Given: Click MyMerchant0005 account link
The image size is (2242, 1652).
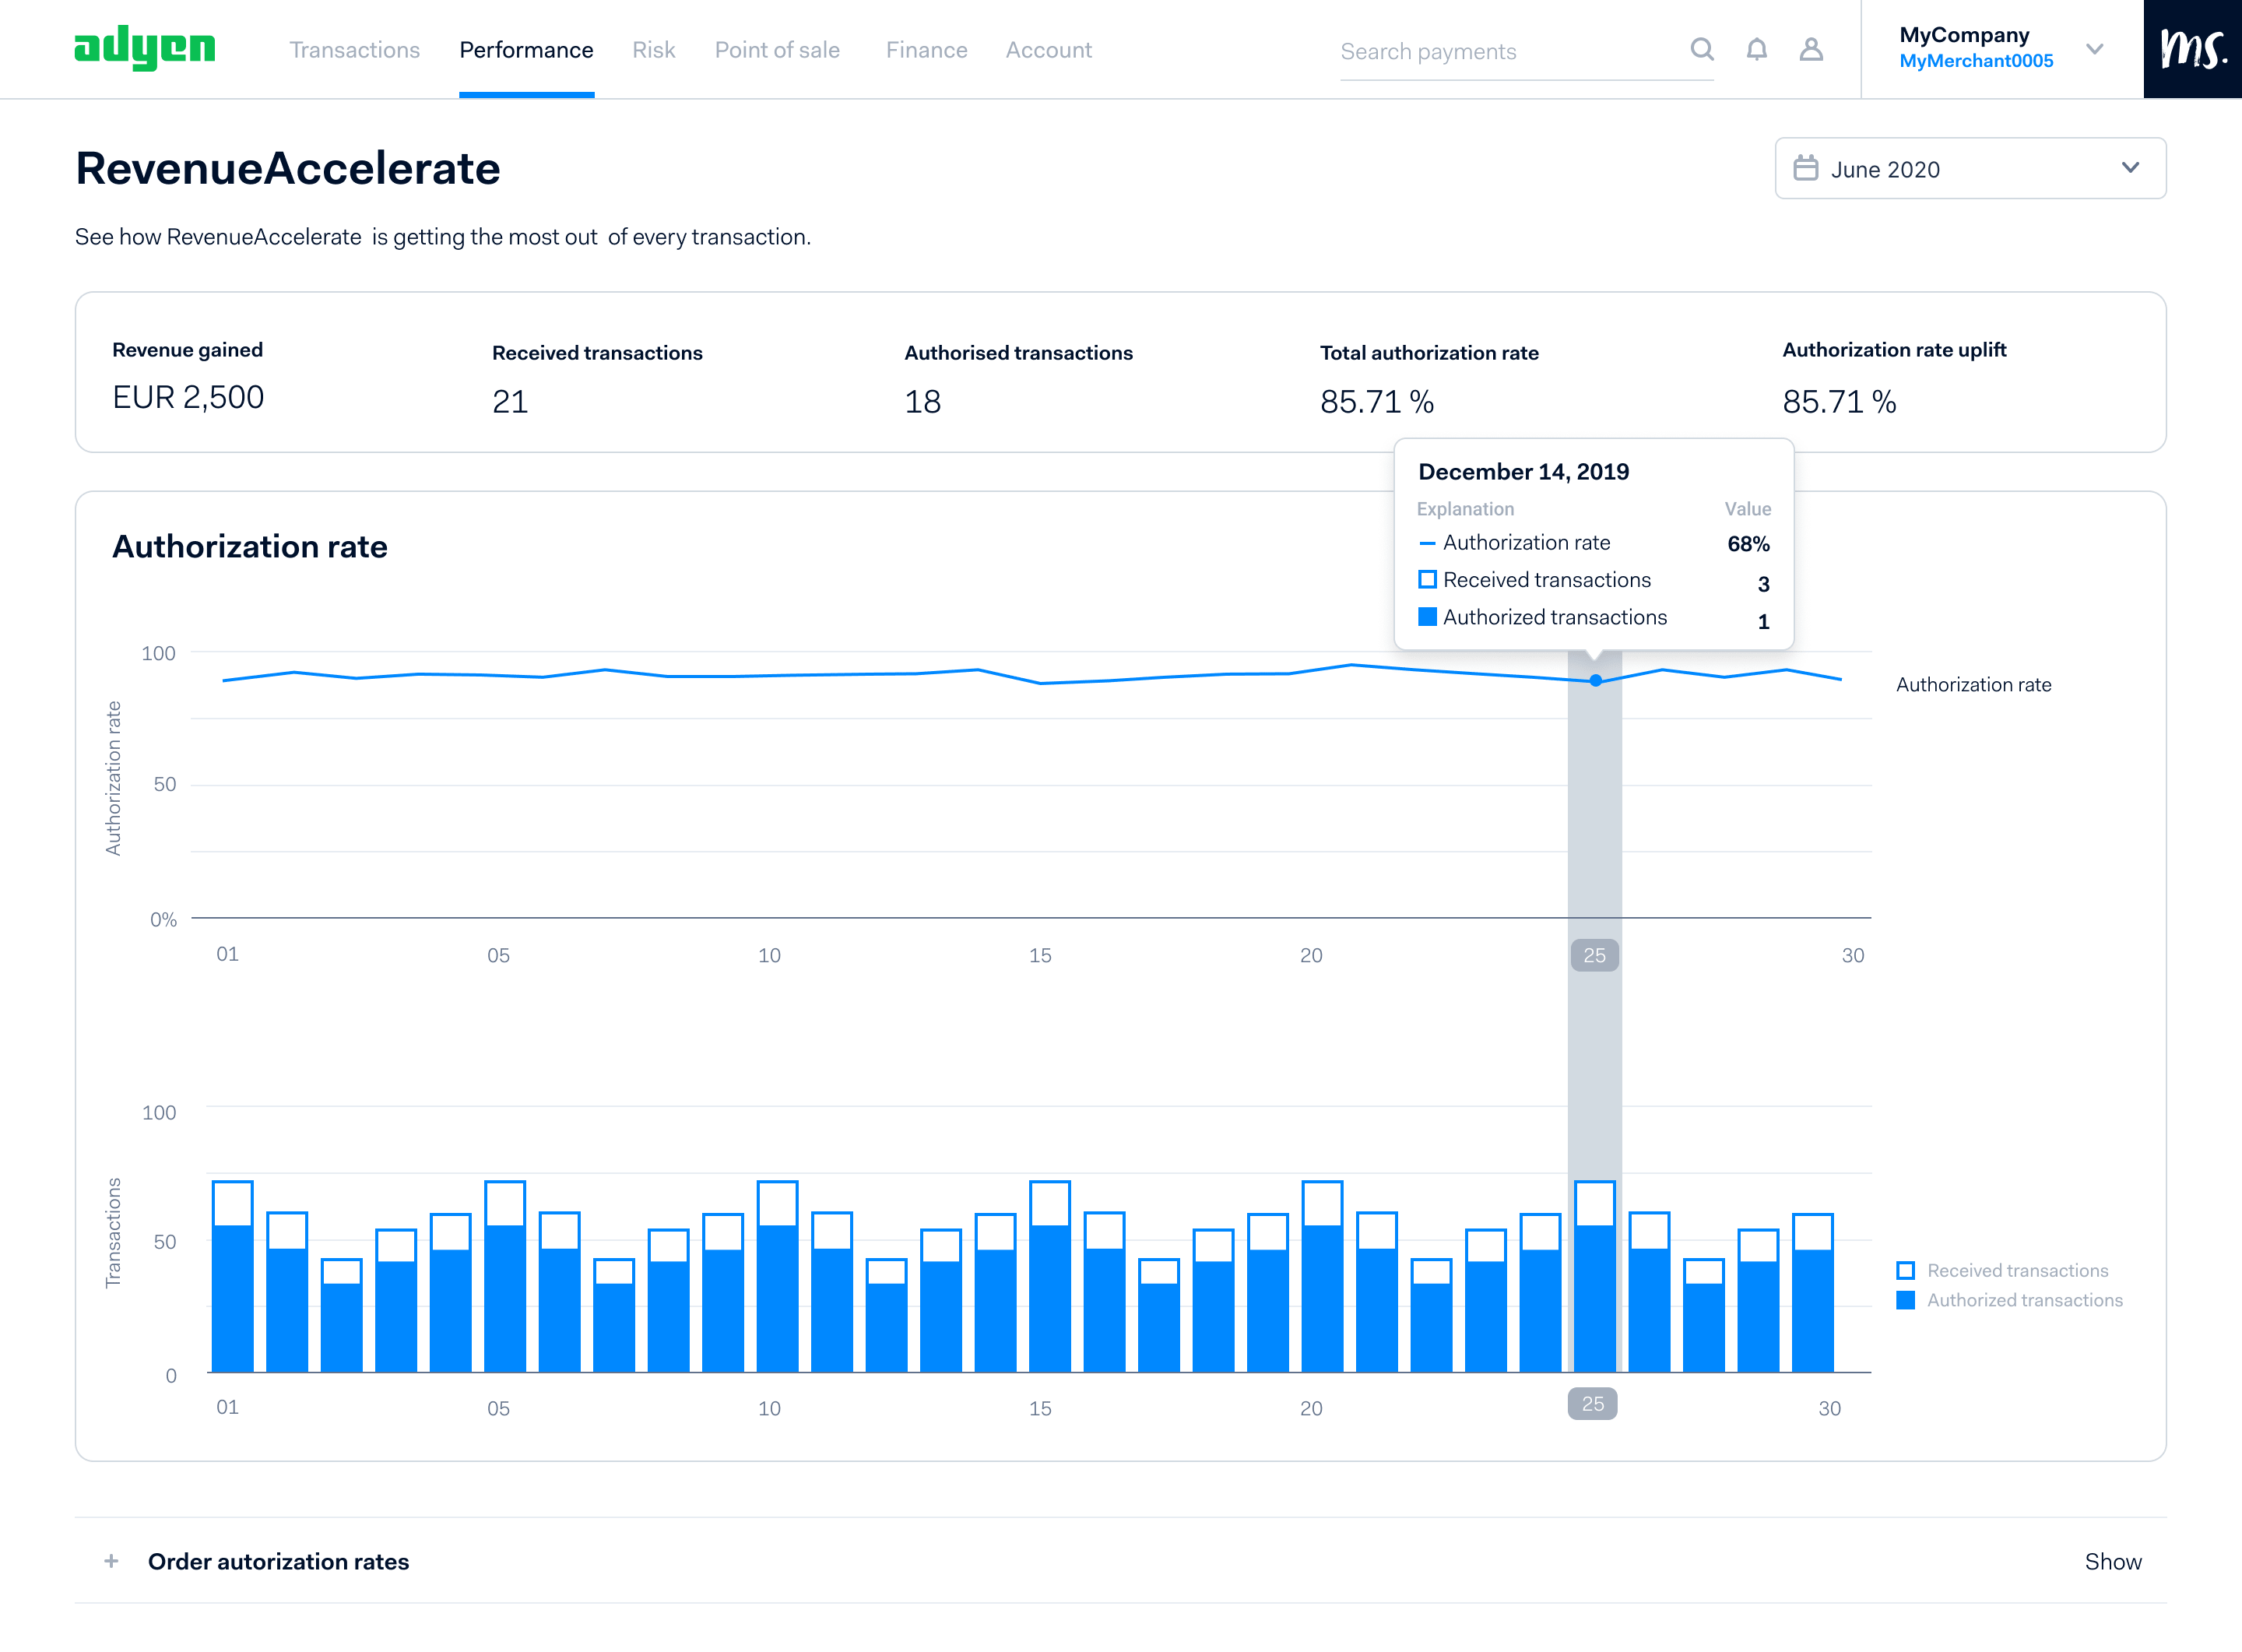Looking at the screenshot, I should [x=1976, y=61].
